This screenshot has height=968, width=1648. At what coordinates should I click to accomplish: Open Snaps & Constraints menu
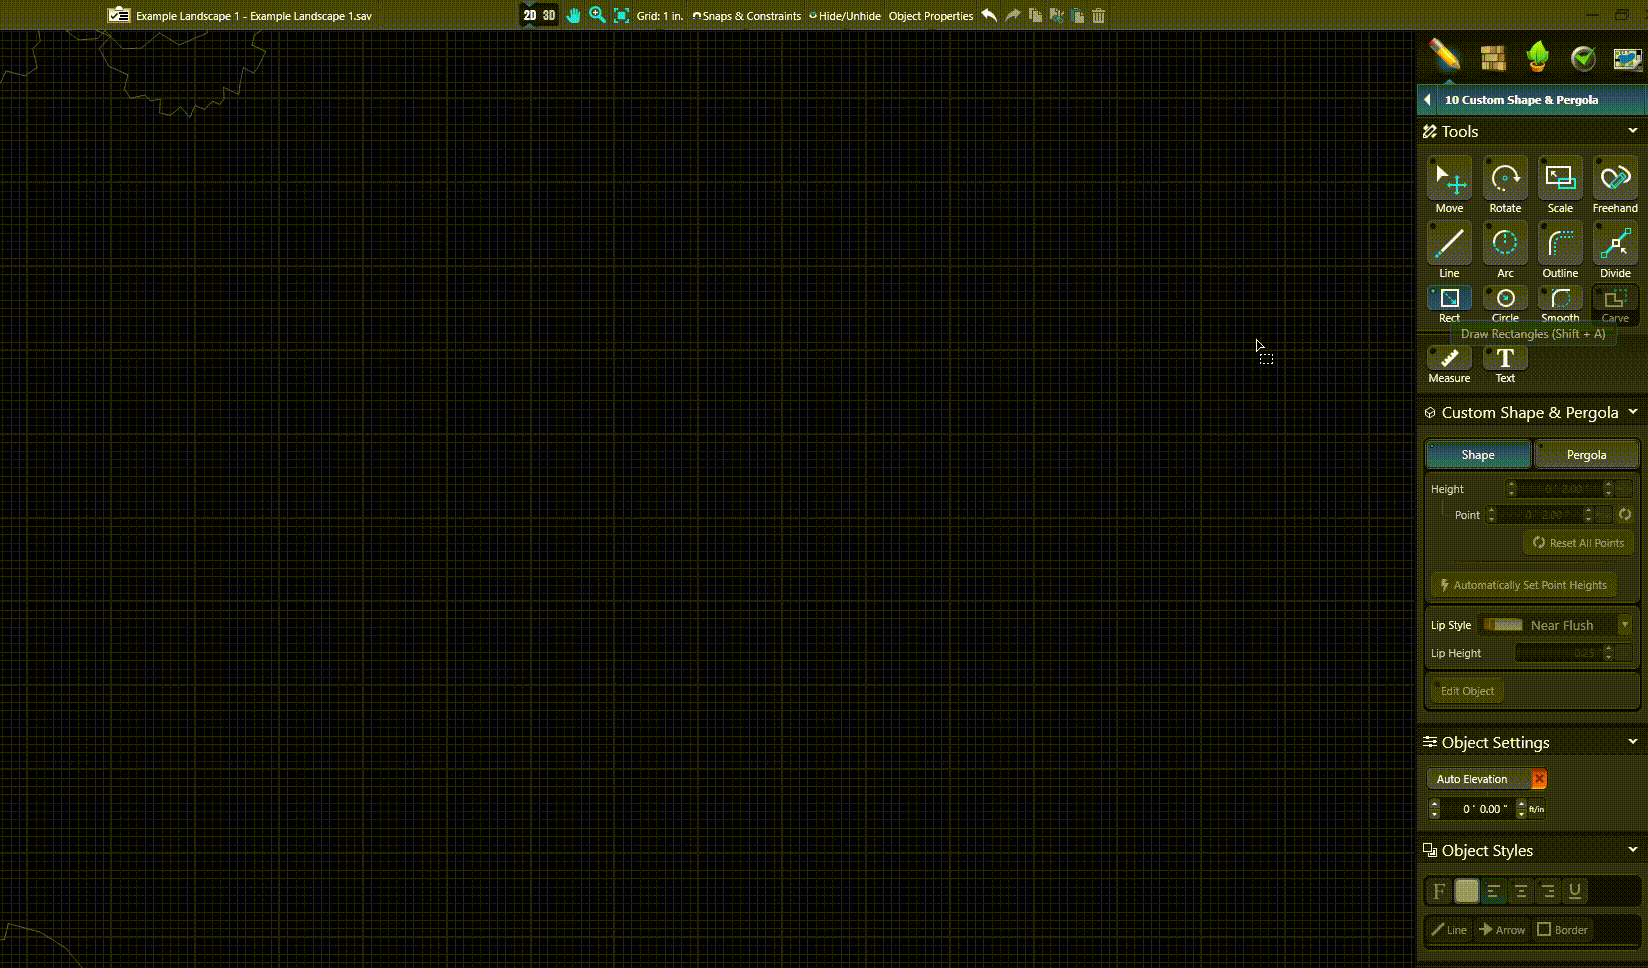[747, 16]
